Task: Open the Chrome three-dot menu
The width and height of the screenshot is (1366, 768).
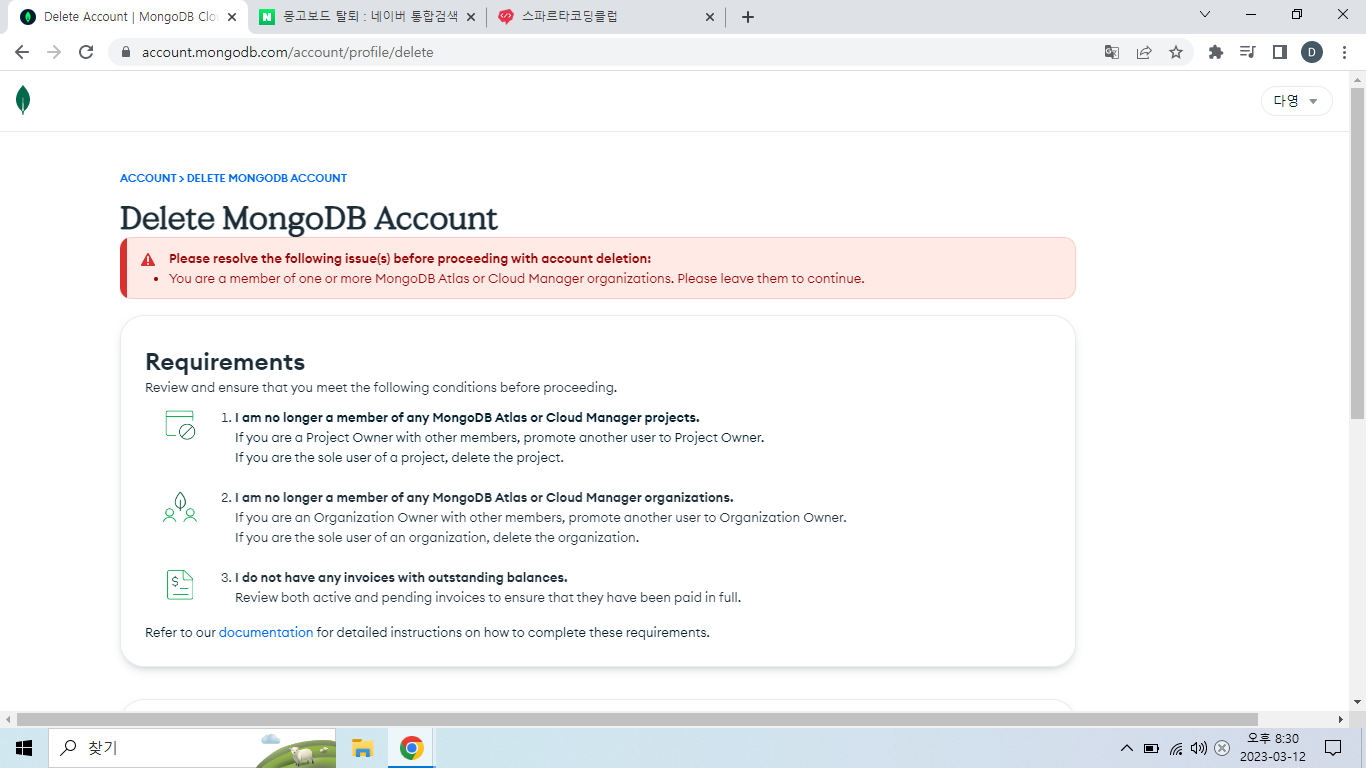Action: [1345, 52]
